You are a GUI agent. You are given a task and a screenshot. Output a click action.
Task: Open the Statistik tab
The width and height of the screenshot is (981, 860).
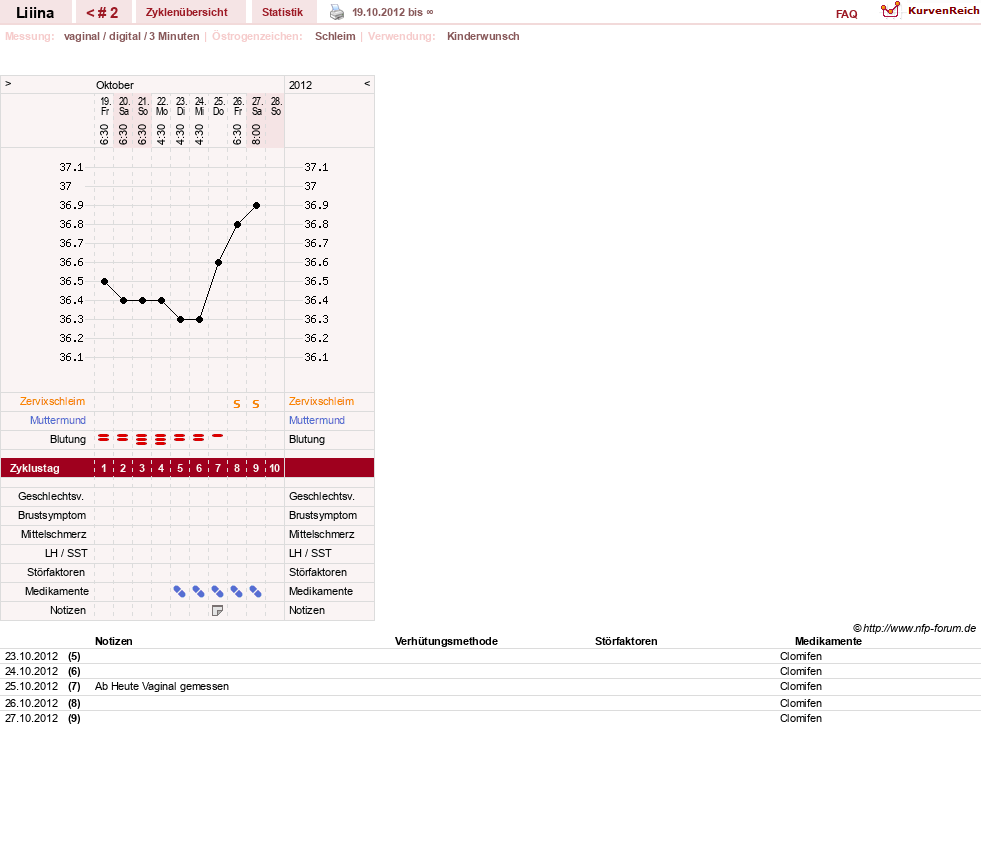point(282,13)
